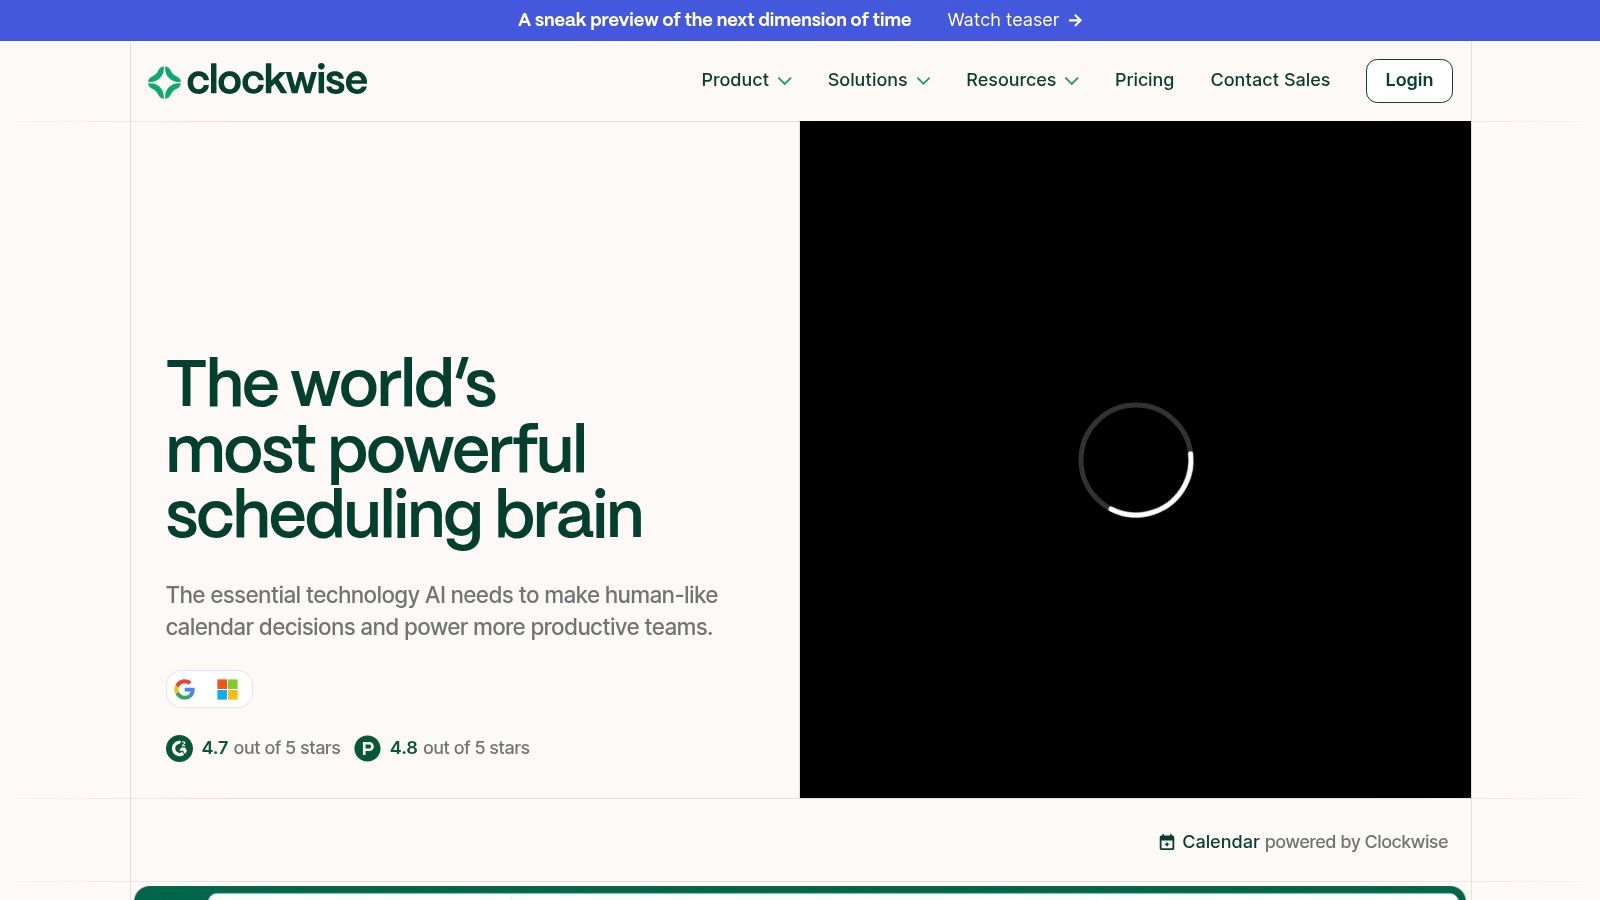Click Calendar powered by Clockwise label
This screenshot has height=900, width=1600.
(1314, 842)
